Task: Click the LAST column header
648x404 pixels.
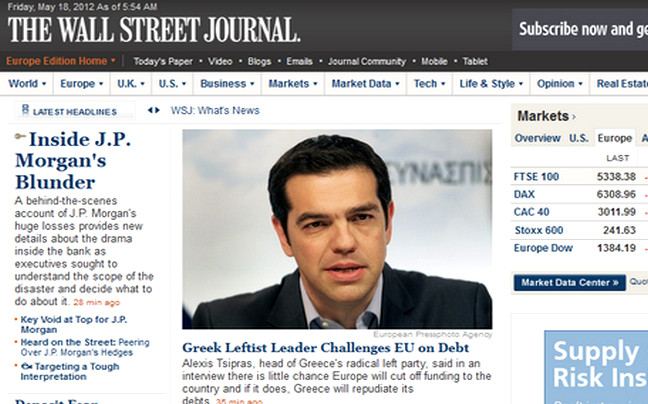Action: click(x=618, y=158)
